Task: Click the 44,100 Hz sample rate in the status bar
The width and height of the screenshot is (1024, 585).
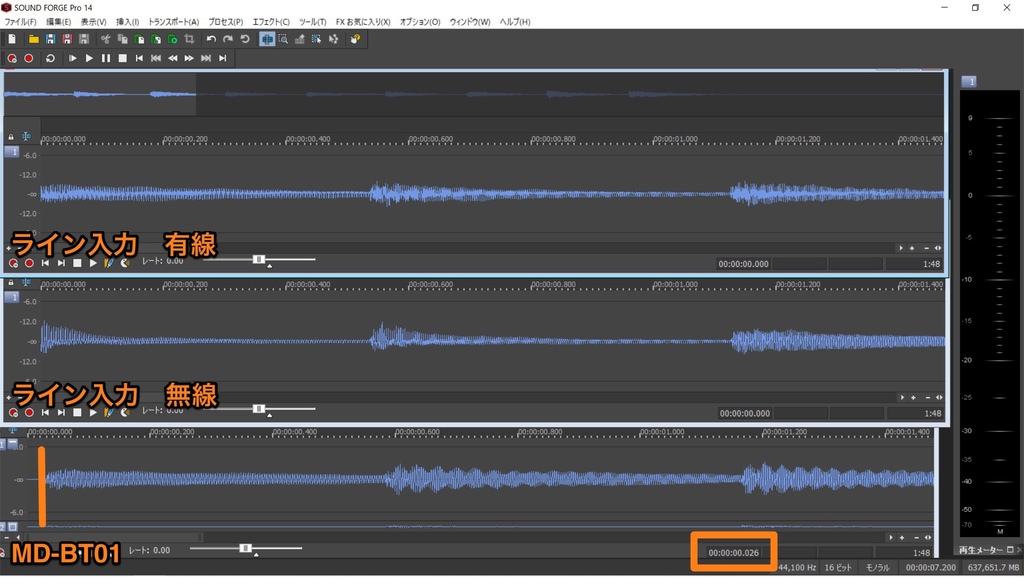Action: click(797, 568)
